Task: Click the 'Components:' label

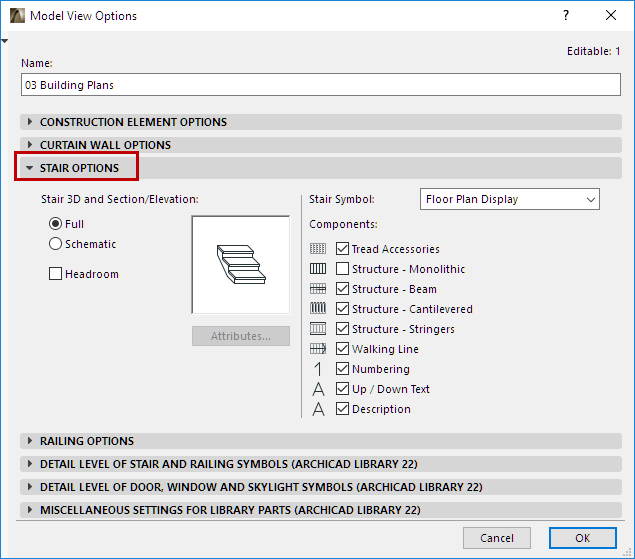Action: coord(343,224)
